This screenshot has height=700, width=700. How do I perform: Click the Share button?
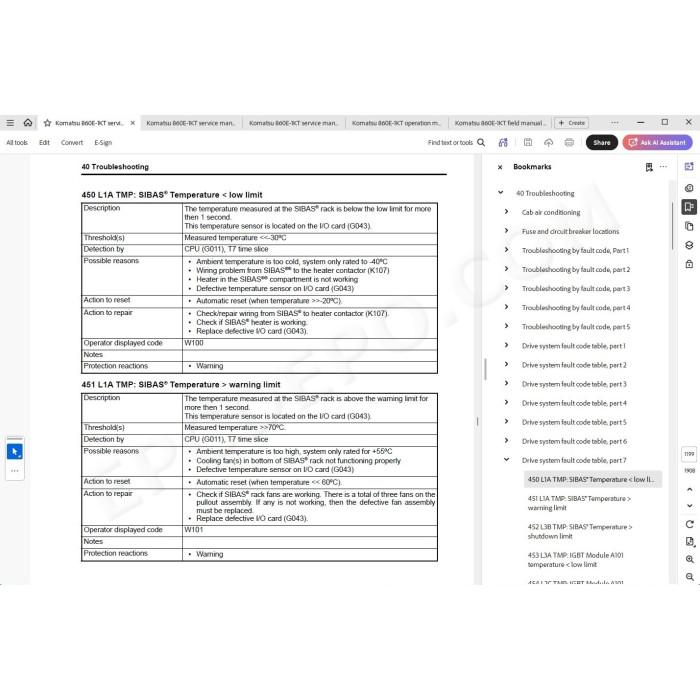click(x=602, y=142)
